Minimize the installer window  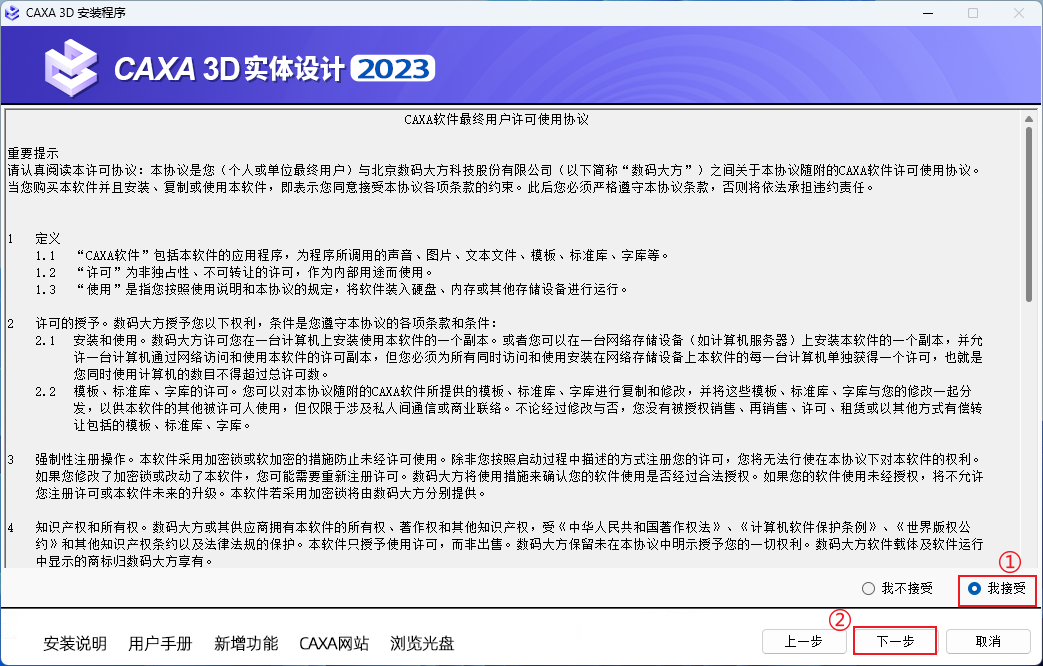(x=929, y=13)
